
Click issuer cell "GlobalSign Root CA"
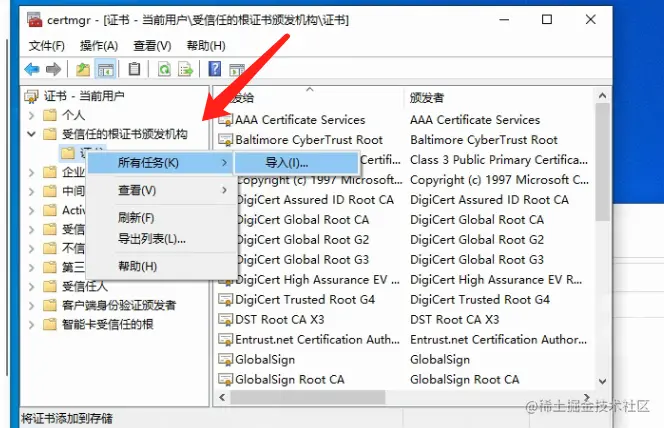465,379
